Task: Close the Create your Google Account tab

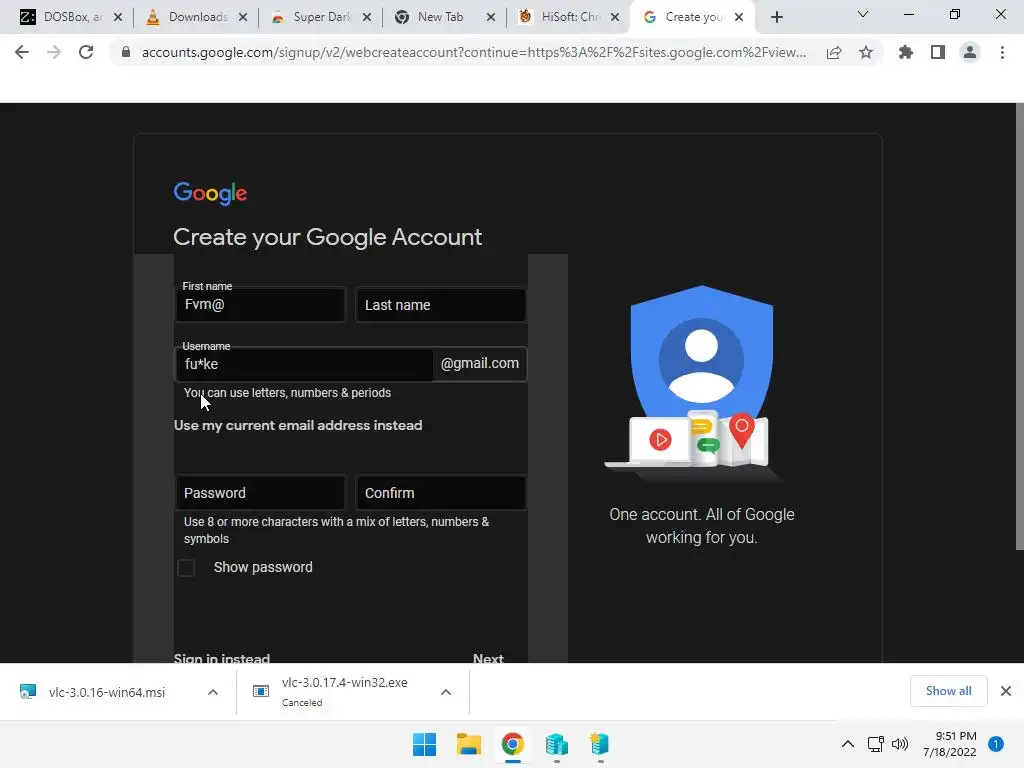Action: 739,17
